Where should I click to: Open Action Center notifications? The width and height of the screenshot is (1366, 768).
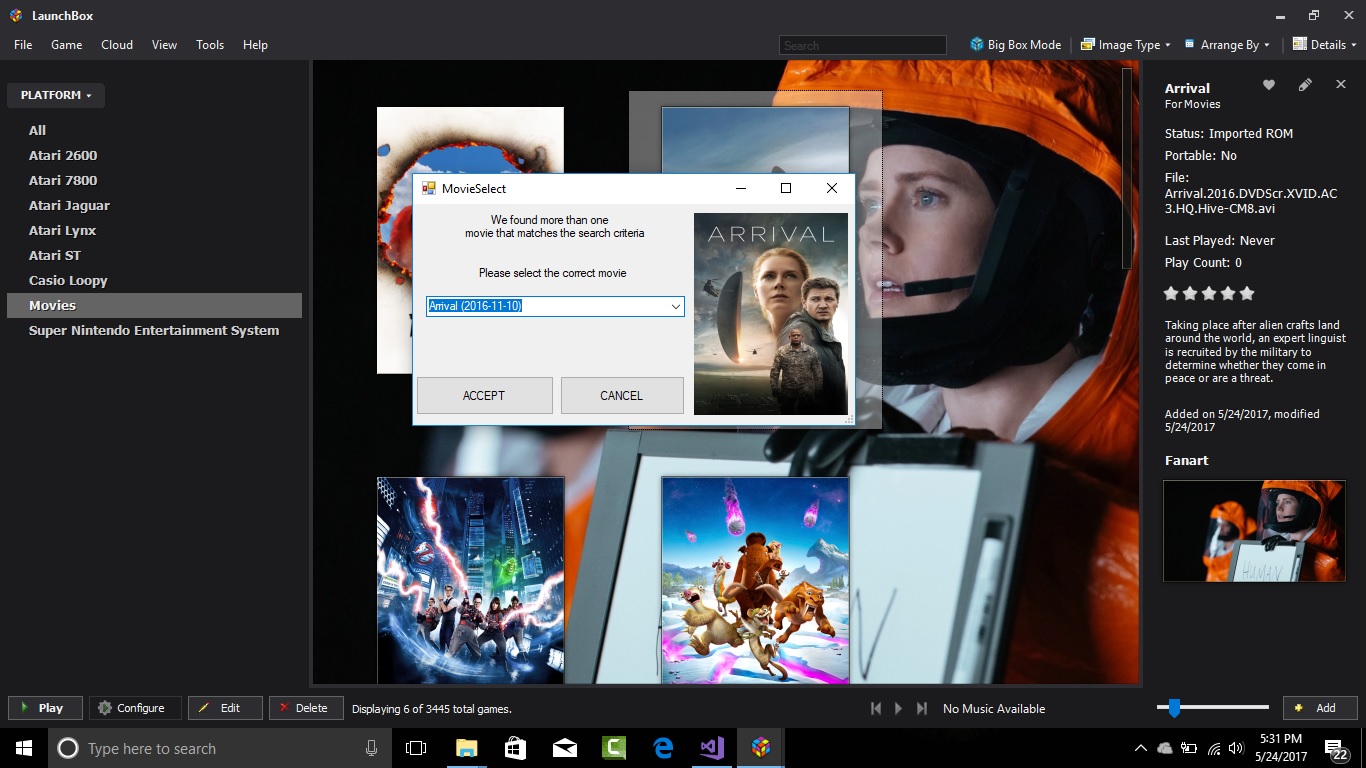coord(1336,748)
